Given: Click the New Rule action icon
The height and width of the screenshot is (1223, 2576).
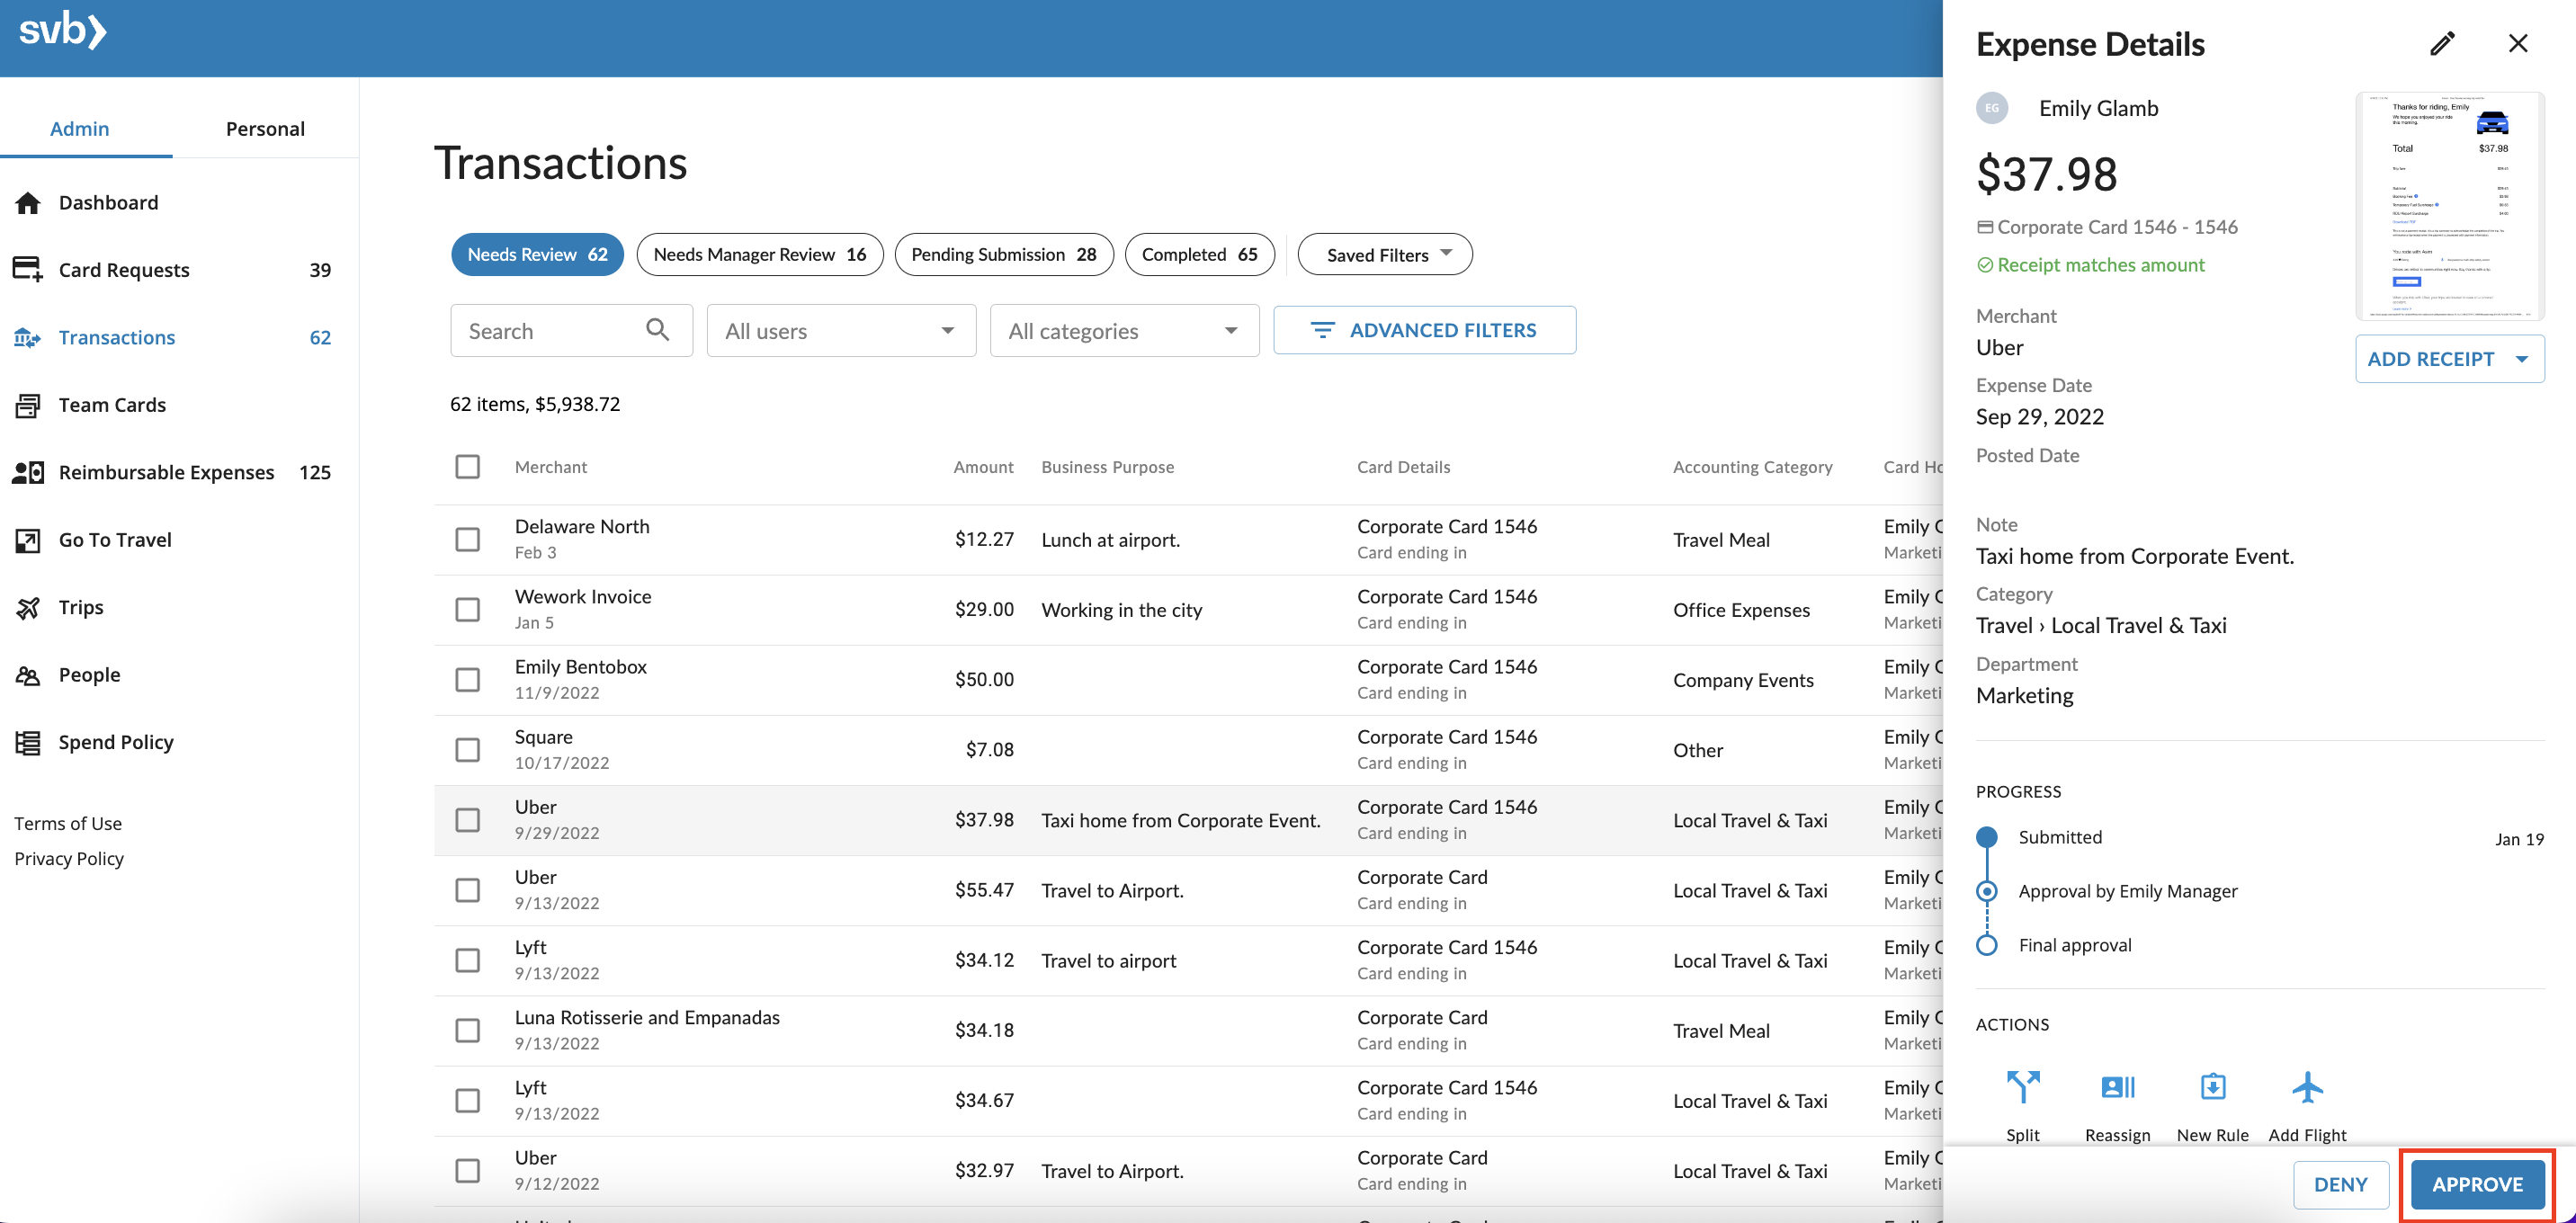Looking at the screenshot, I should click(x=2213, y=1087).
